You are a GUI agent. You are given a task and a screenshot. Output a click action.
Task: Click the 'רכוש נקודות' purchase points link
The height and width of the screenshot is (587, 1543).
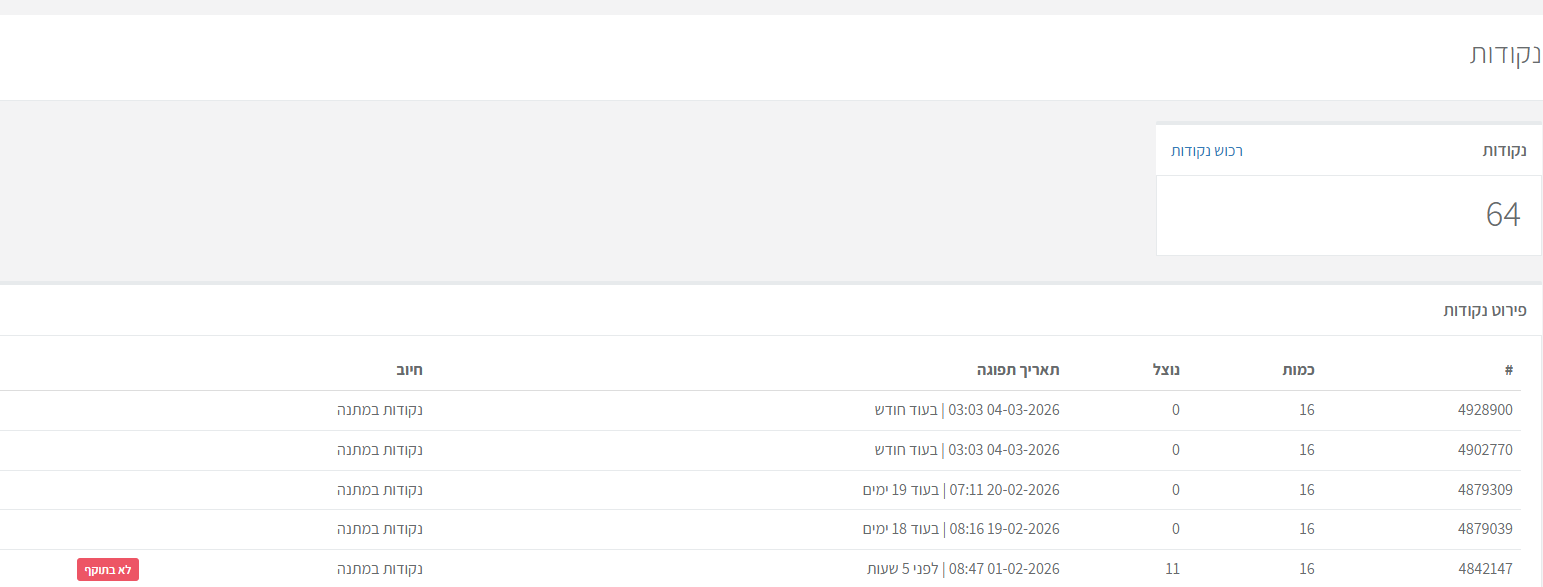tap(1207, 151)
